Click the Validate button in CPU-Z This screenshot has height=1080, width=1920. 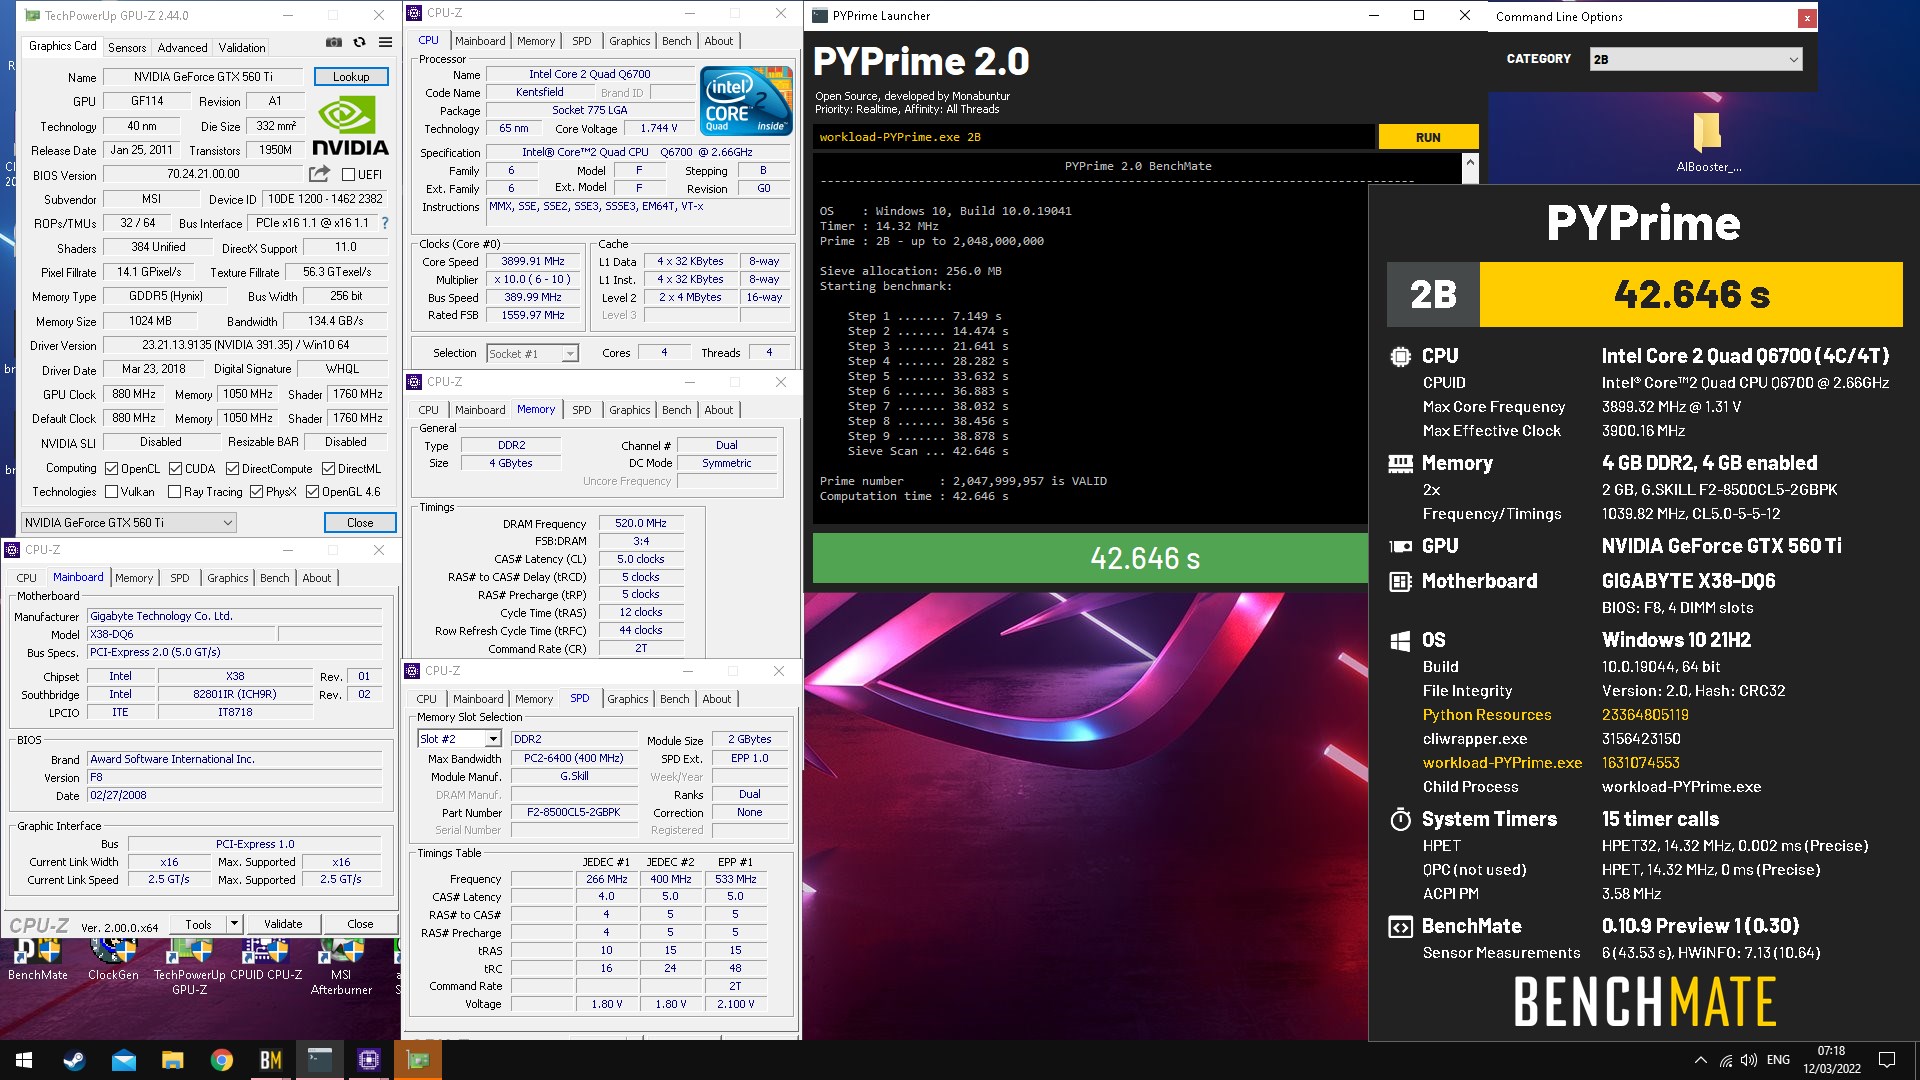(283, 924)
